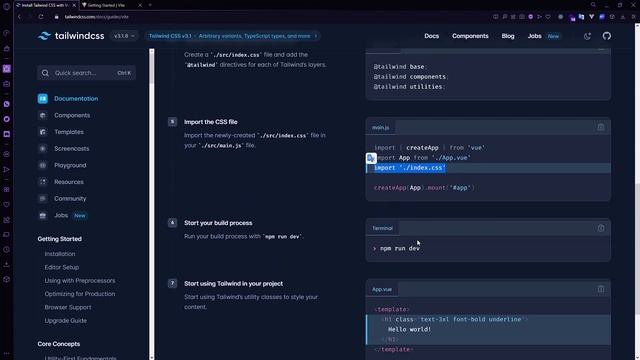Image resolution: width=640 pixels, height=360 pixels.
Task: Click the 'Core Concepts' section heading
Action: click(59, 344)
